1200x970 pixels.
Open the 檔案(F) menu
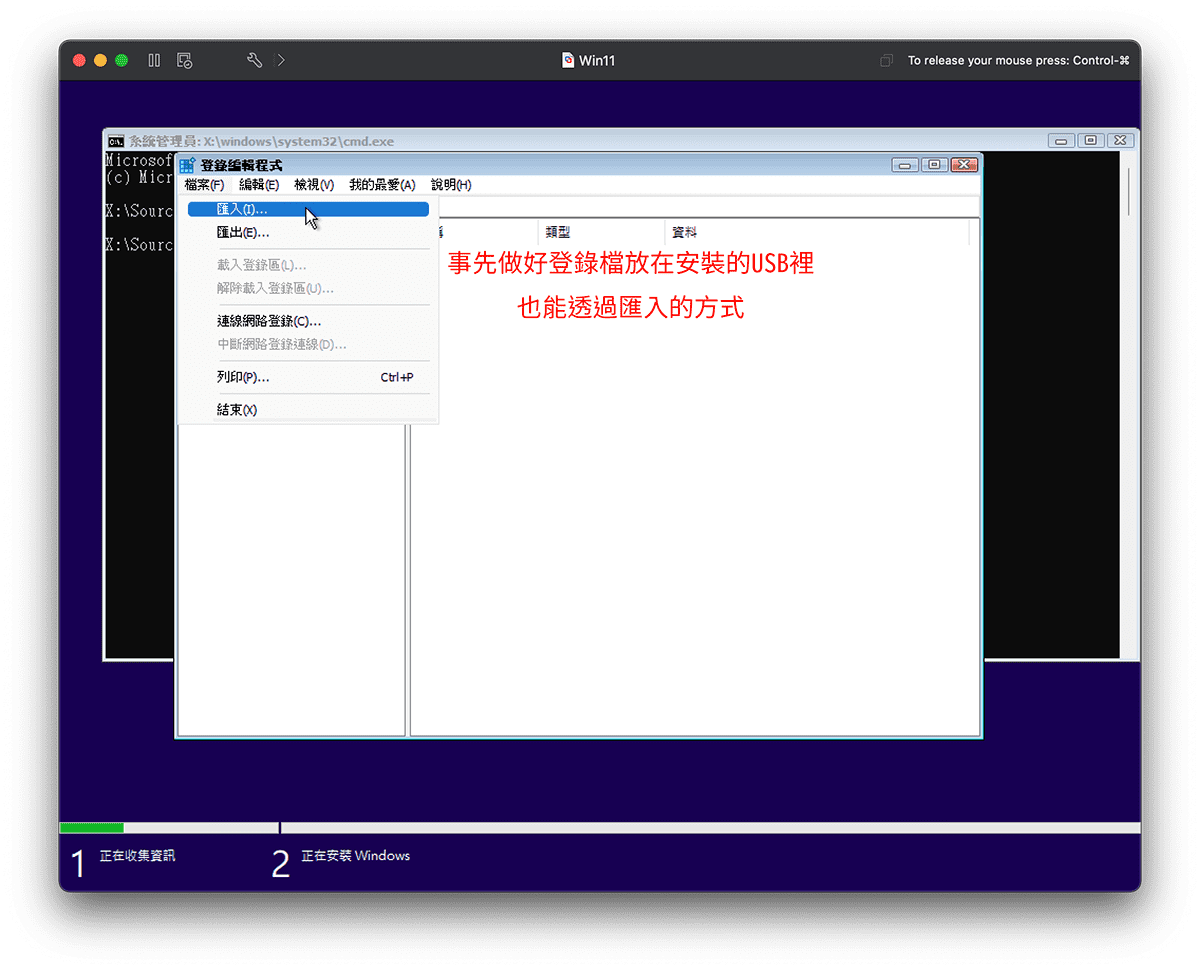[x=204, y=184]
